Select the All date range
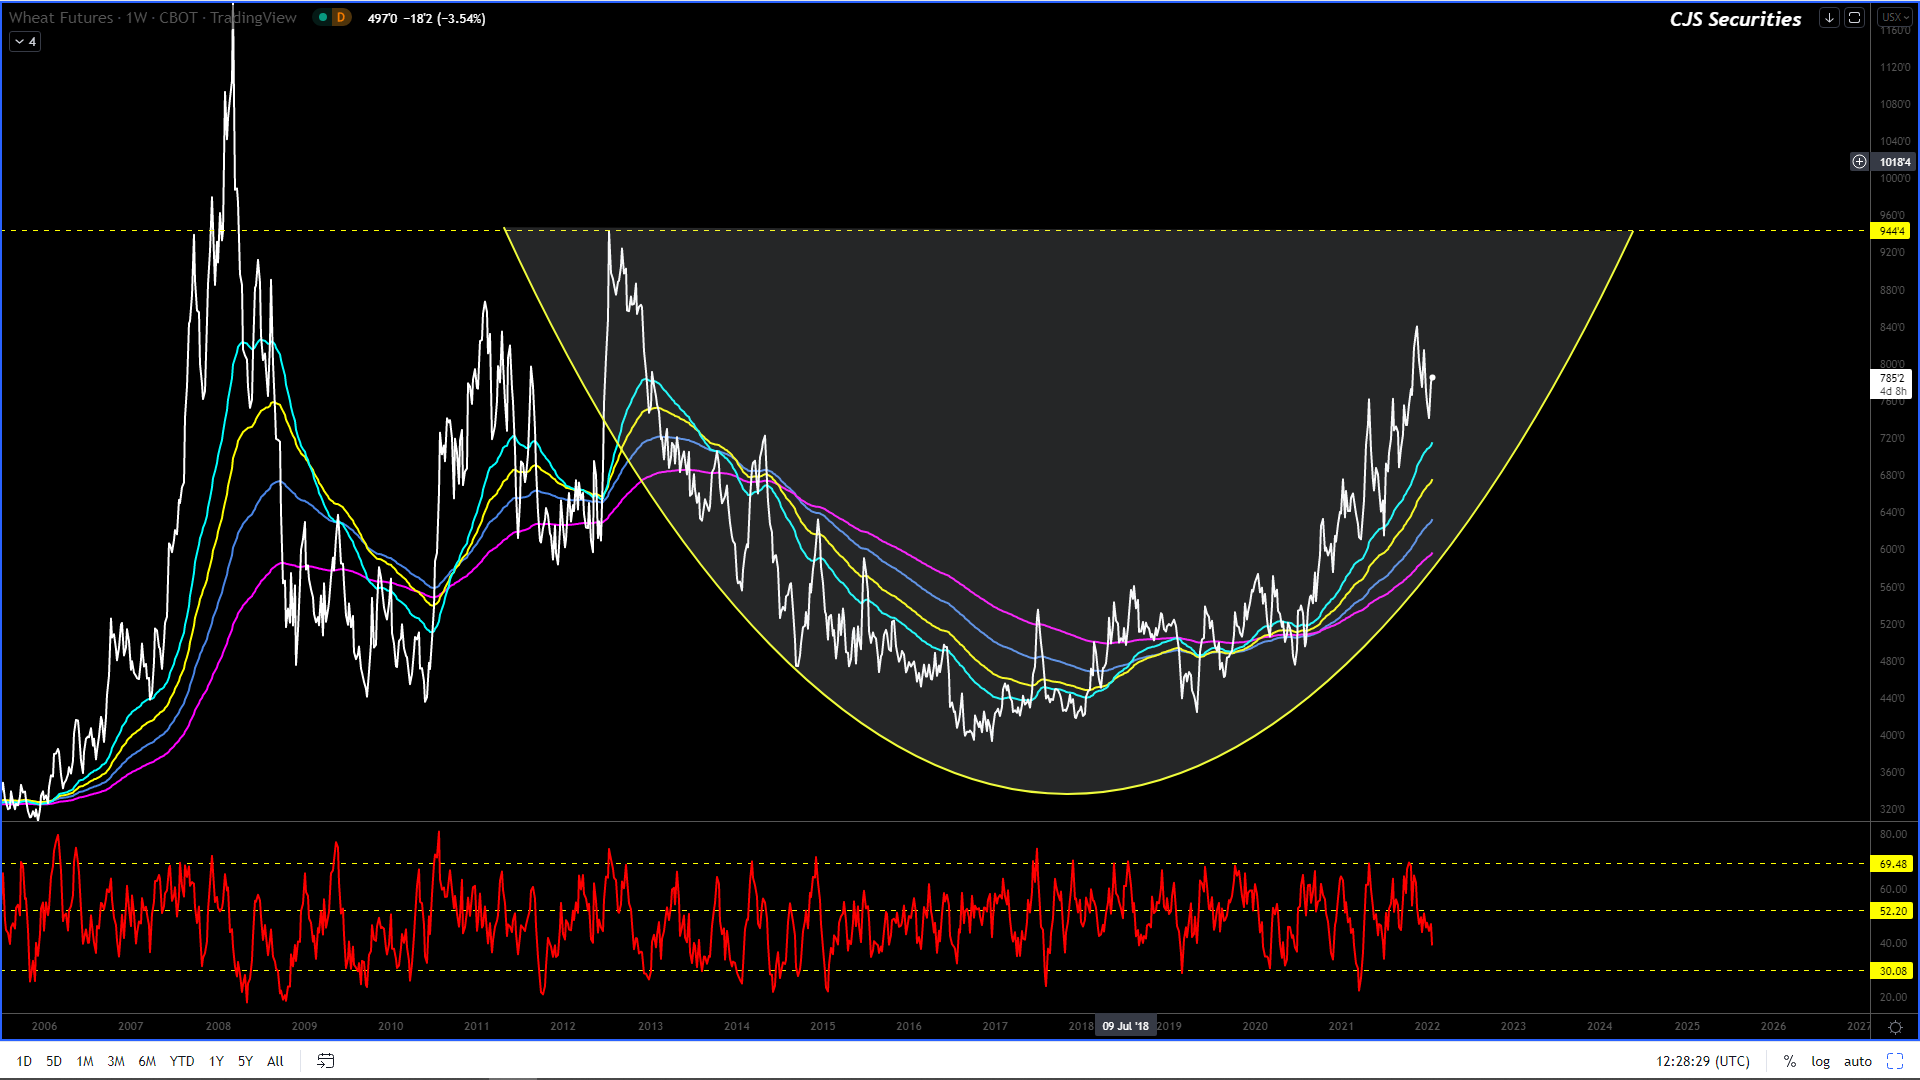 point(275,1061)
